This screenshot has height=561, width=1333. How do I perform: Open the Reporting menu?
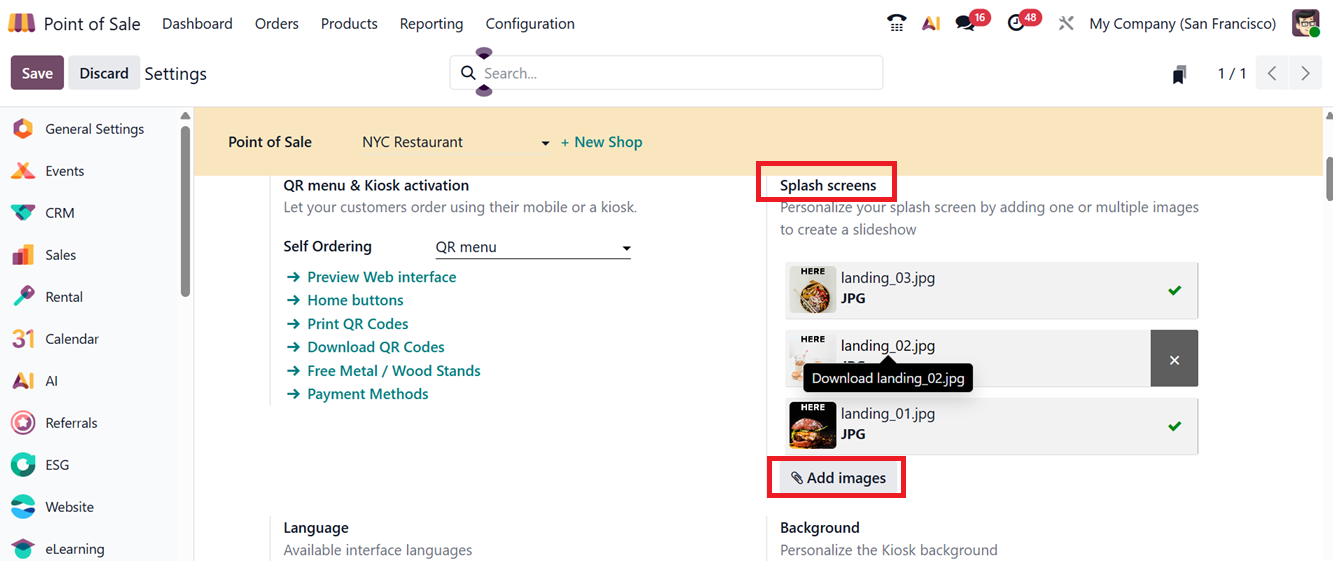coord(431,23)
